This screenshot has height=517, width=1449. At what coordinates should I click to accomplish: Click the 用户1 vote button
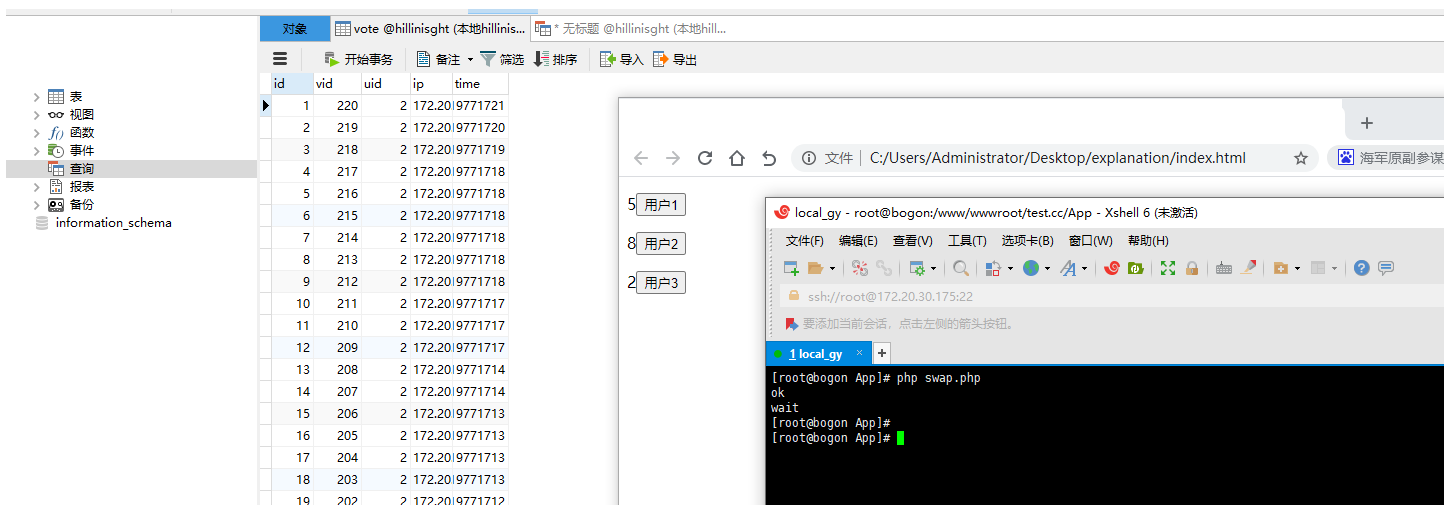pyautogui.click(x=661, y=205)
